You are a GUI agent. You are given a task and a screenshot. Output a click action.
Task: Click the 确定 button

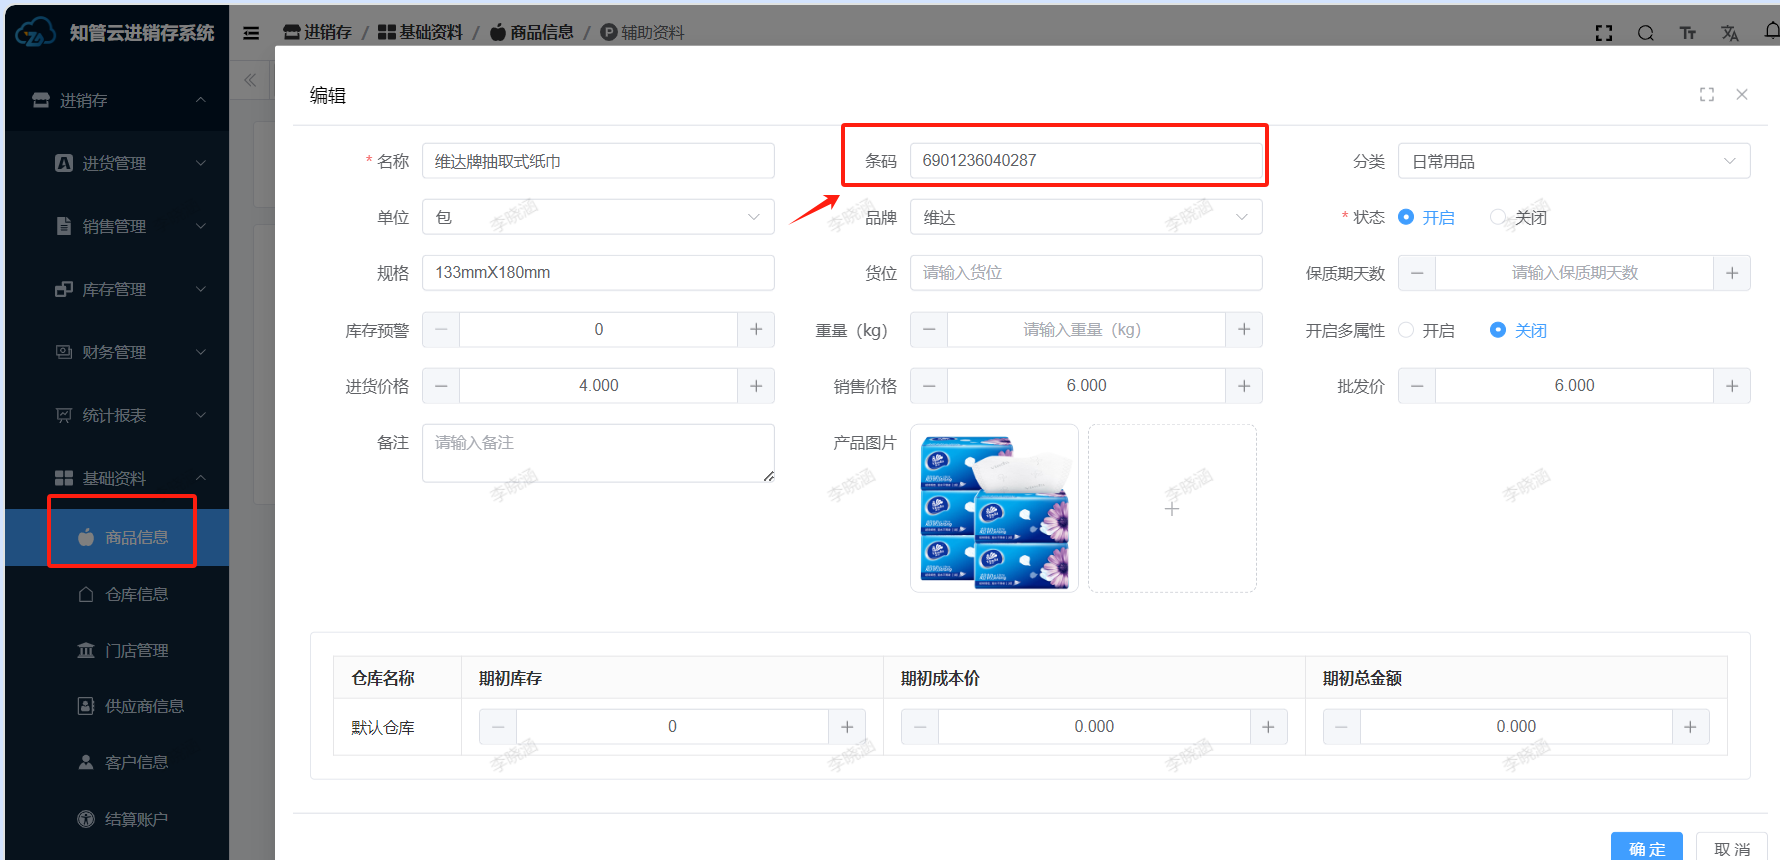click(1646, 848)
